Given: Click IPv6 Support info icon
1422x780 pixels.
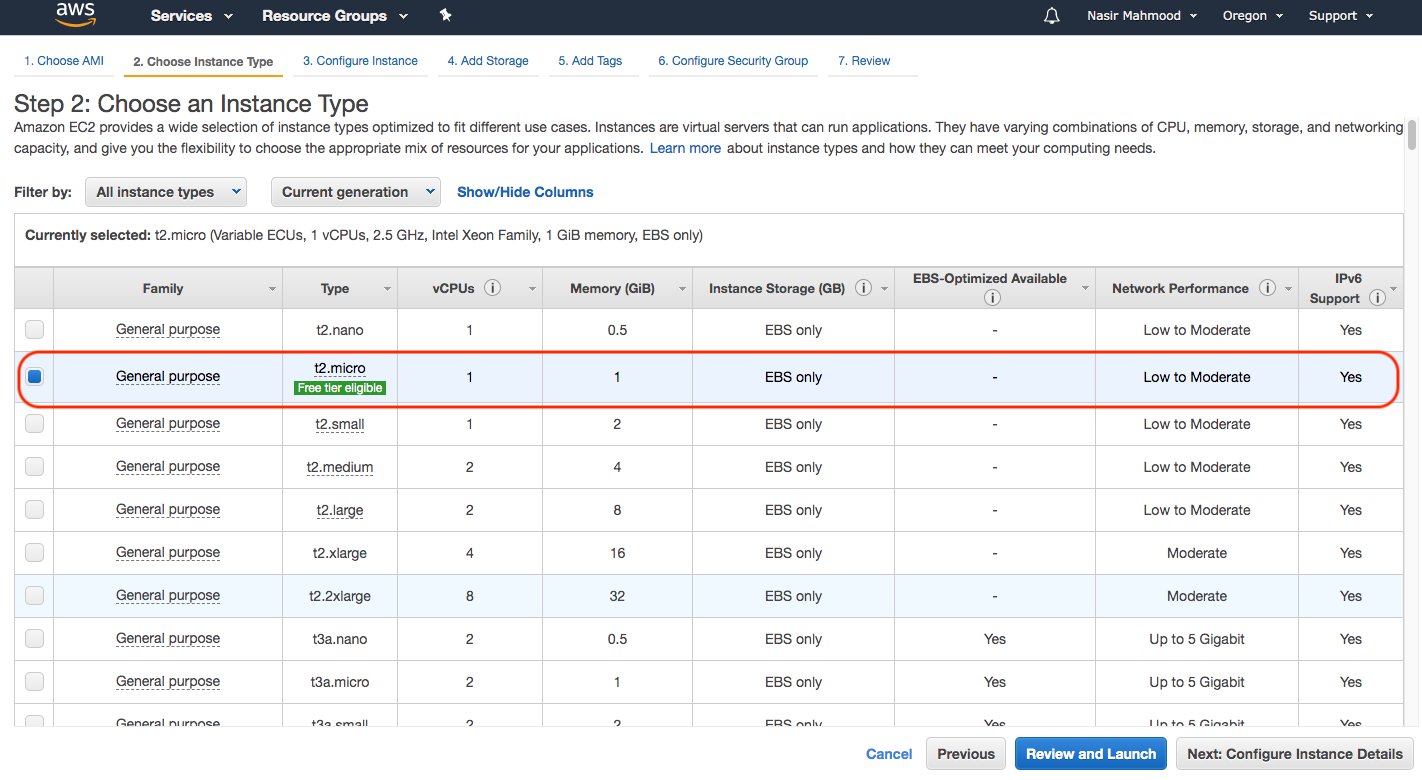Looking at the screenshot, I should [x=1377, y=298].
